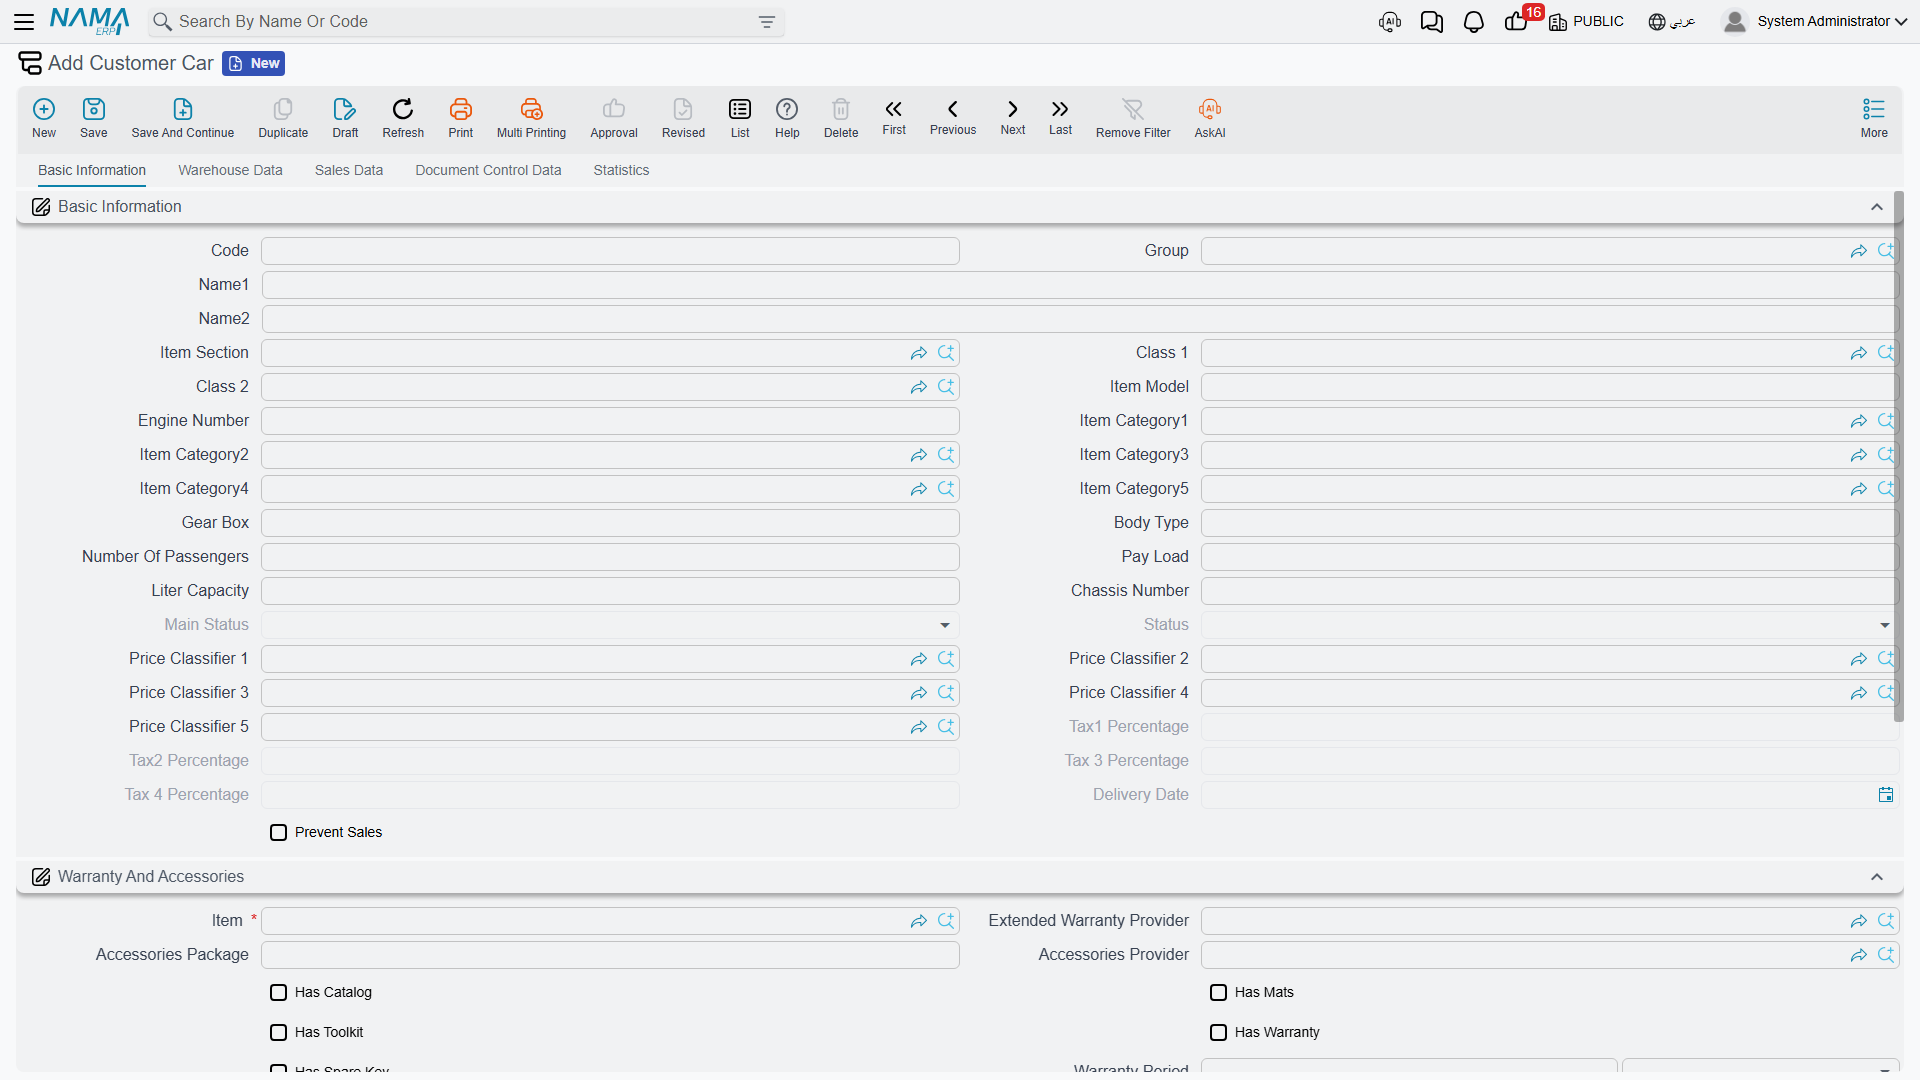Click the PUBLIC company button
The height and width of the screenshot is (1080, 1920).
coord(1587,21)
